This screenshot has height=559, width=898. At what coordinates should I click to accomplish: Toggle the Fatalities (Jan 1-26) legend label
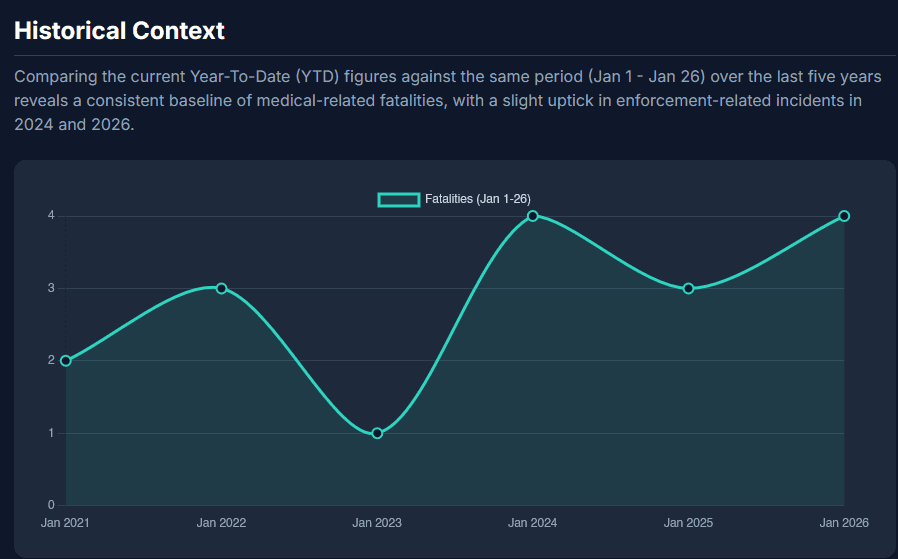pyautogui.click(x=477, y=199)
